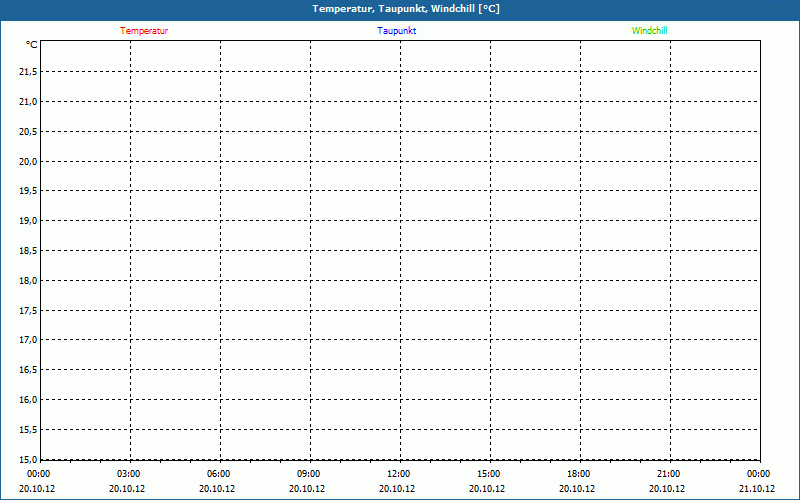Click the 20,0 y-axis value

click(28, 162)
